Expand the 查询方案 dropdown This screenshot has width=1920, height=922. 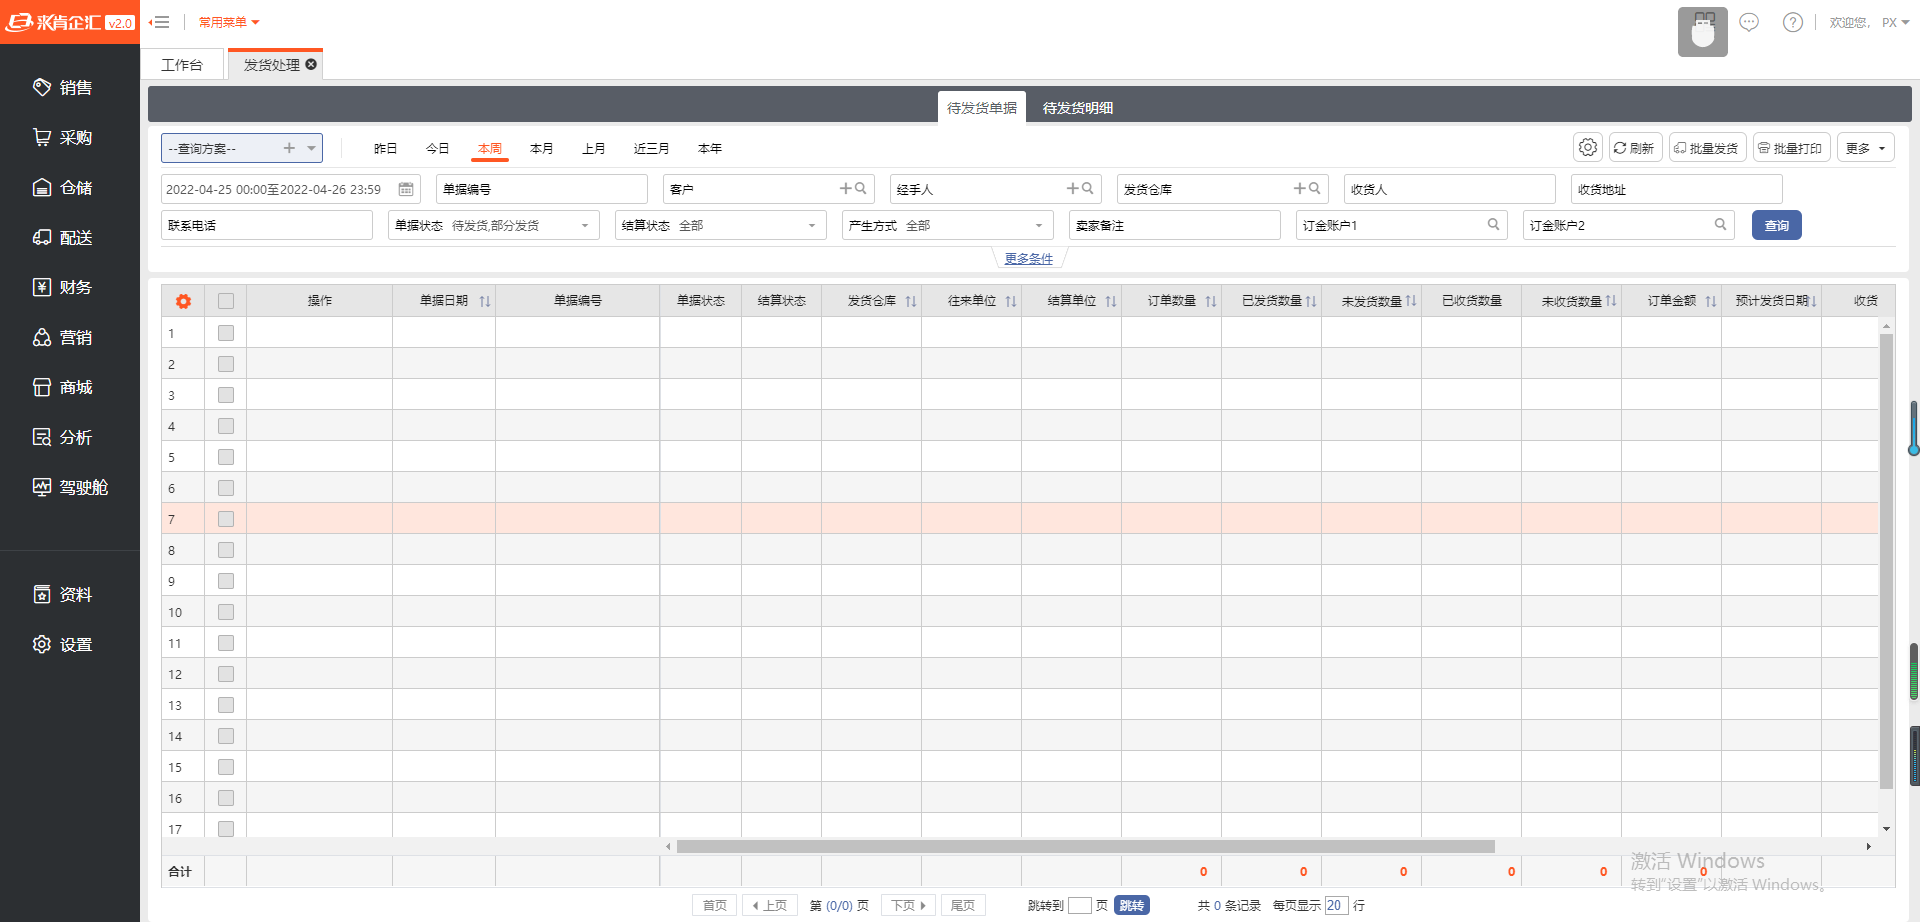pyautogui.click(x=312, y=148)
